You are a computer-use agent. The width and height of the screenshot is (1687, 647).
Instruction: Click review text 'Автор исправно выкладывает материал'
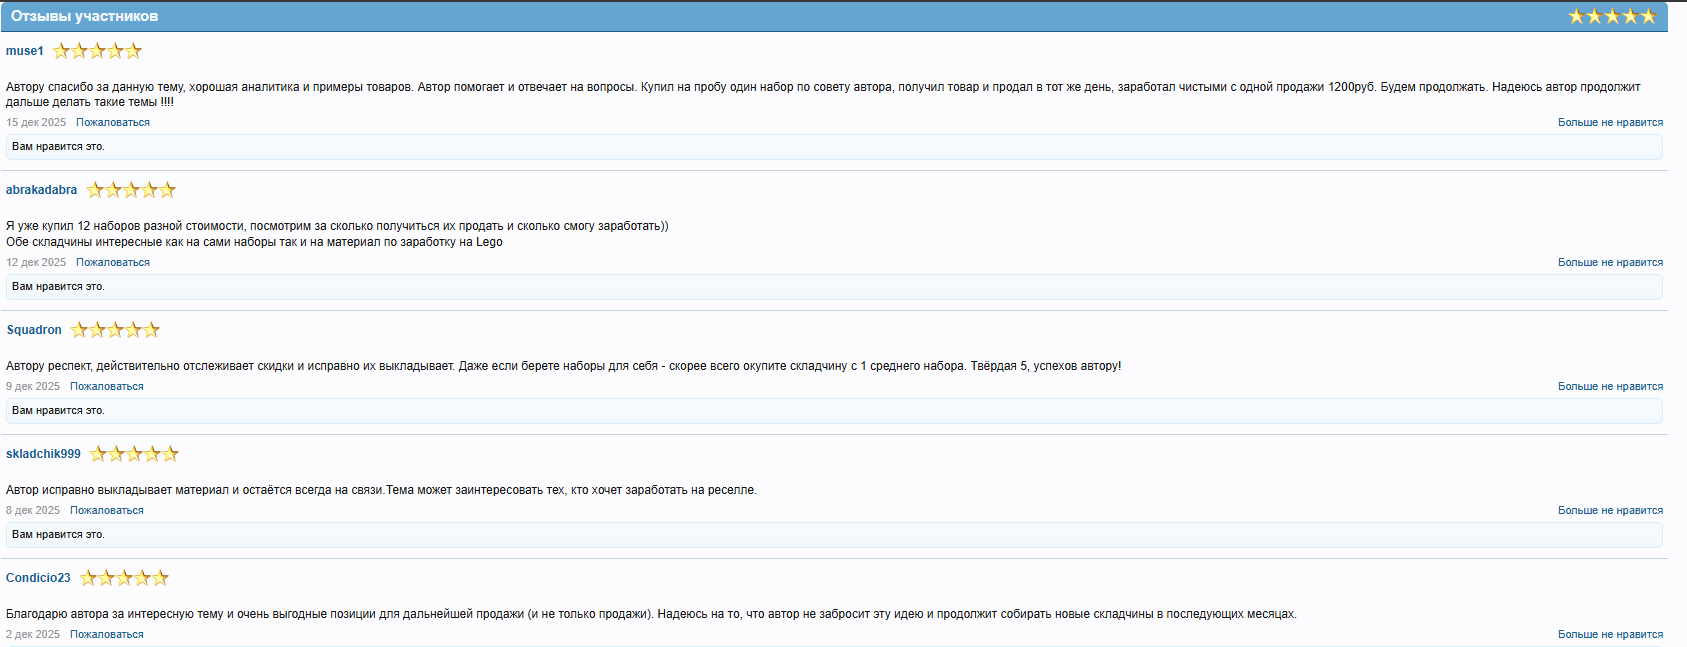pyautogui.click(x=381, y=490)
